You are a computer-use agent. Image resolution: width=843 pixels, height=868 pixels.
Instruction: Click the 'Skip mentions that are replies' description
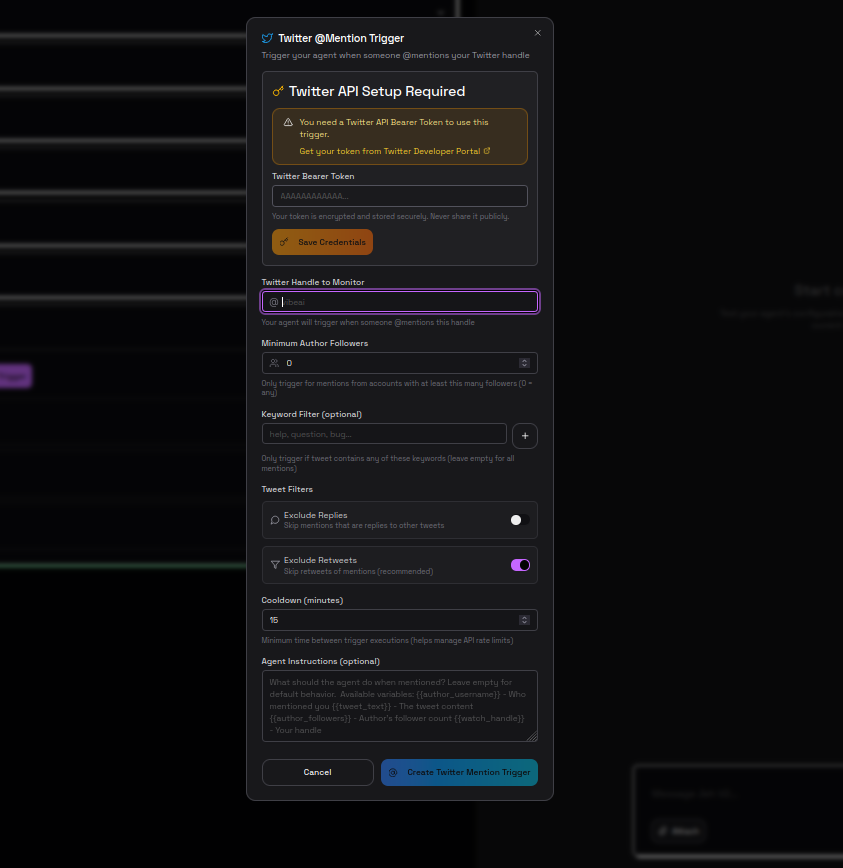tap(364, 525)
